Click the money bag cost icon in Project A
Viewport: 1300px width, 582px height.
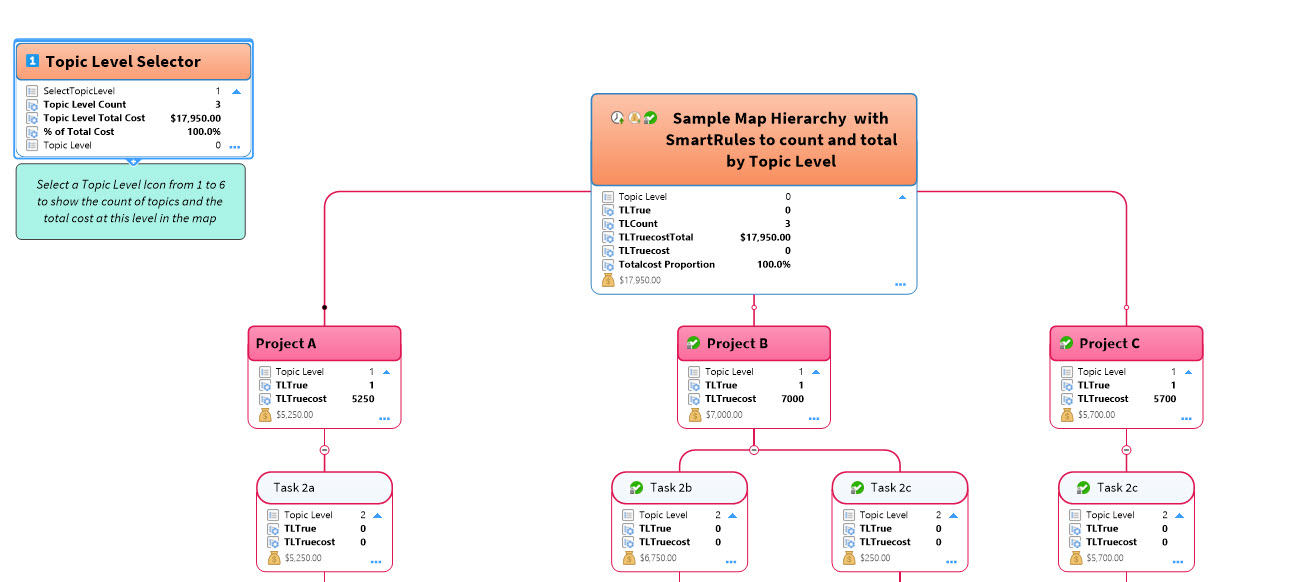(265, 414)
